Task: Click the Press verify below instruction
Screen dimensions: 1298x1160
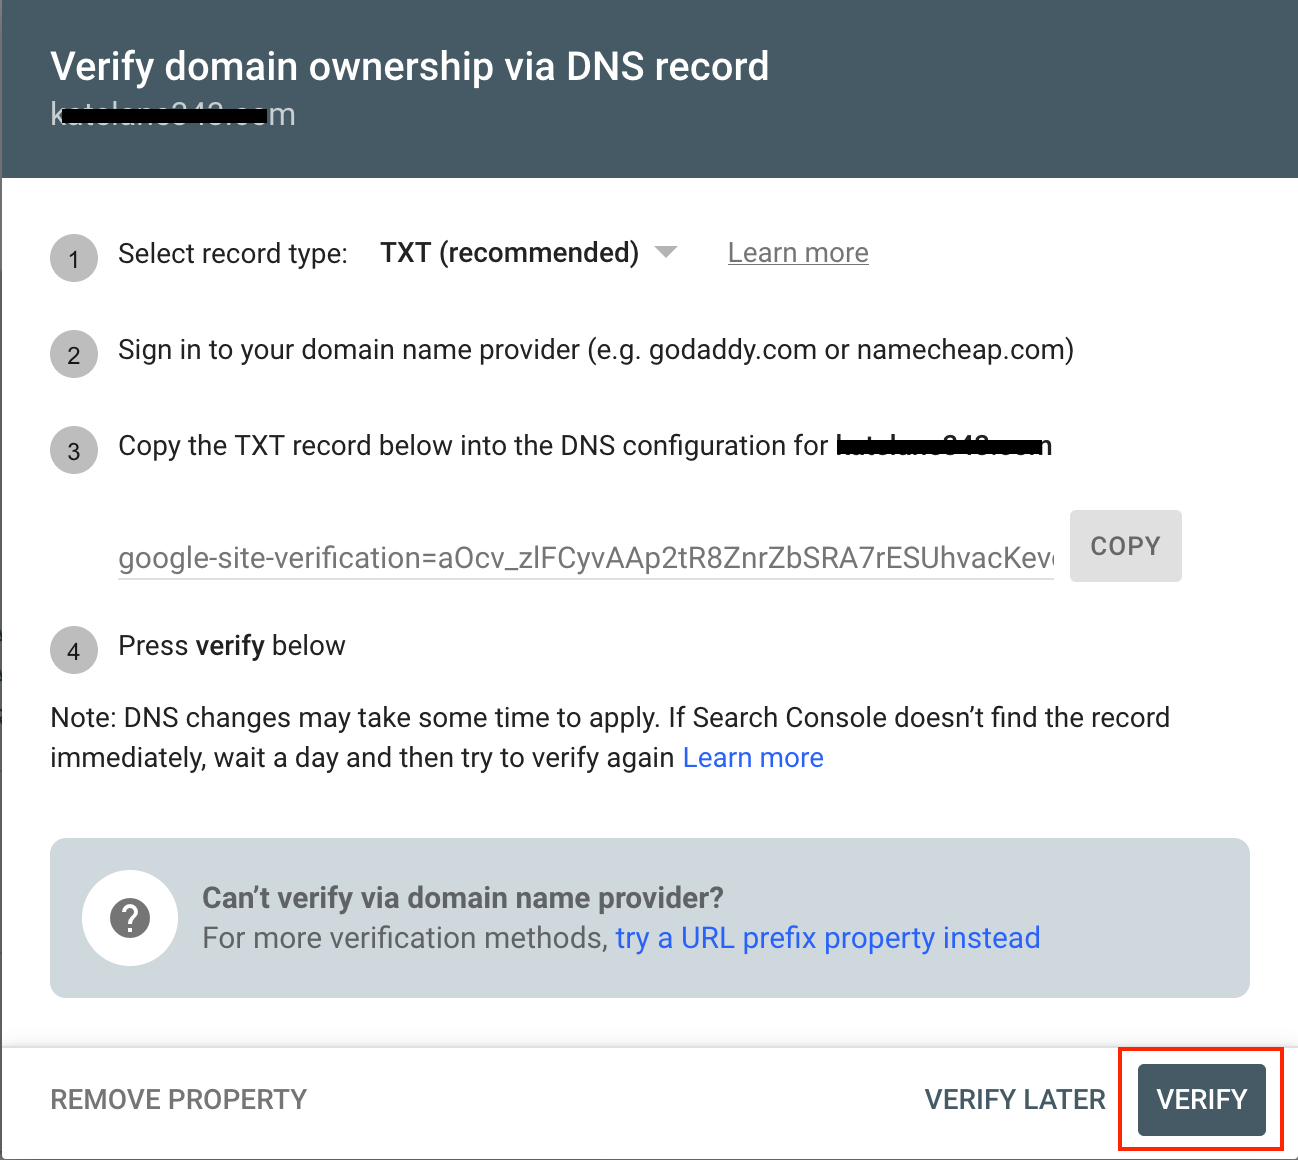Action: (232, 646)
